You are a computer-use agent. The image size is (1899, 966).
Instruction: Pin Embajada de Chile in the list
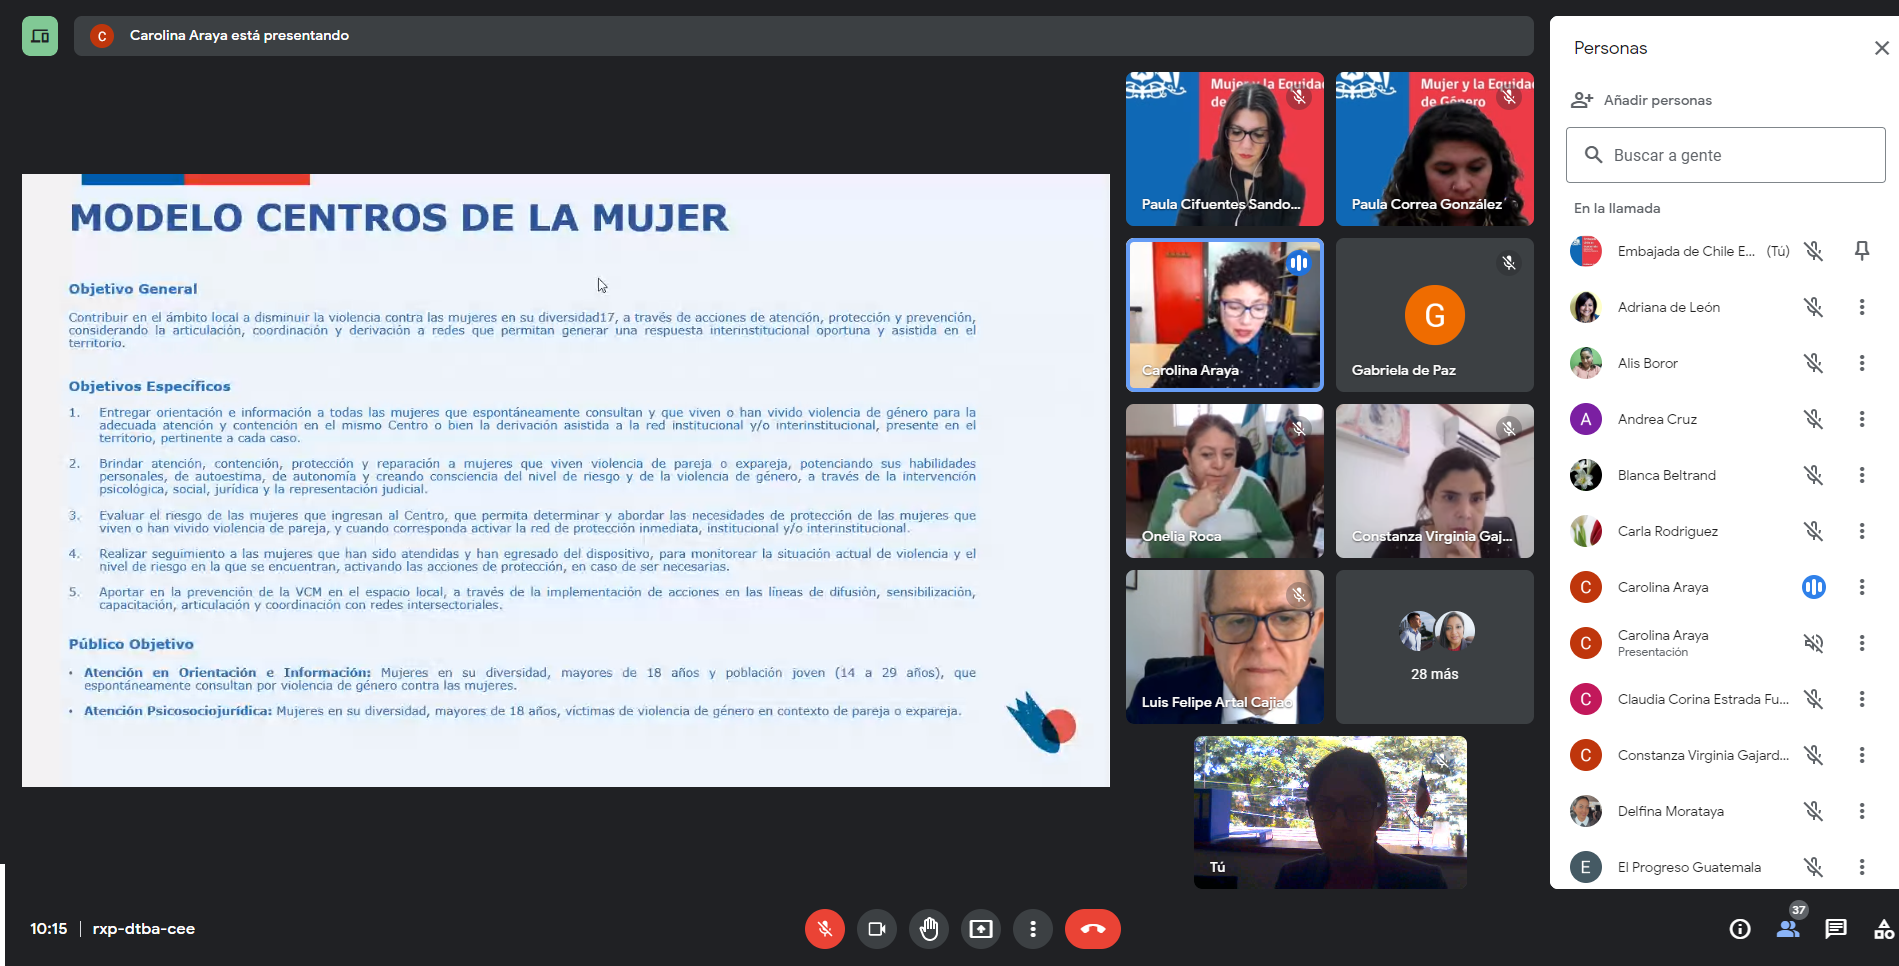pos(1862,251)
